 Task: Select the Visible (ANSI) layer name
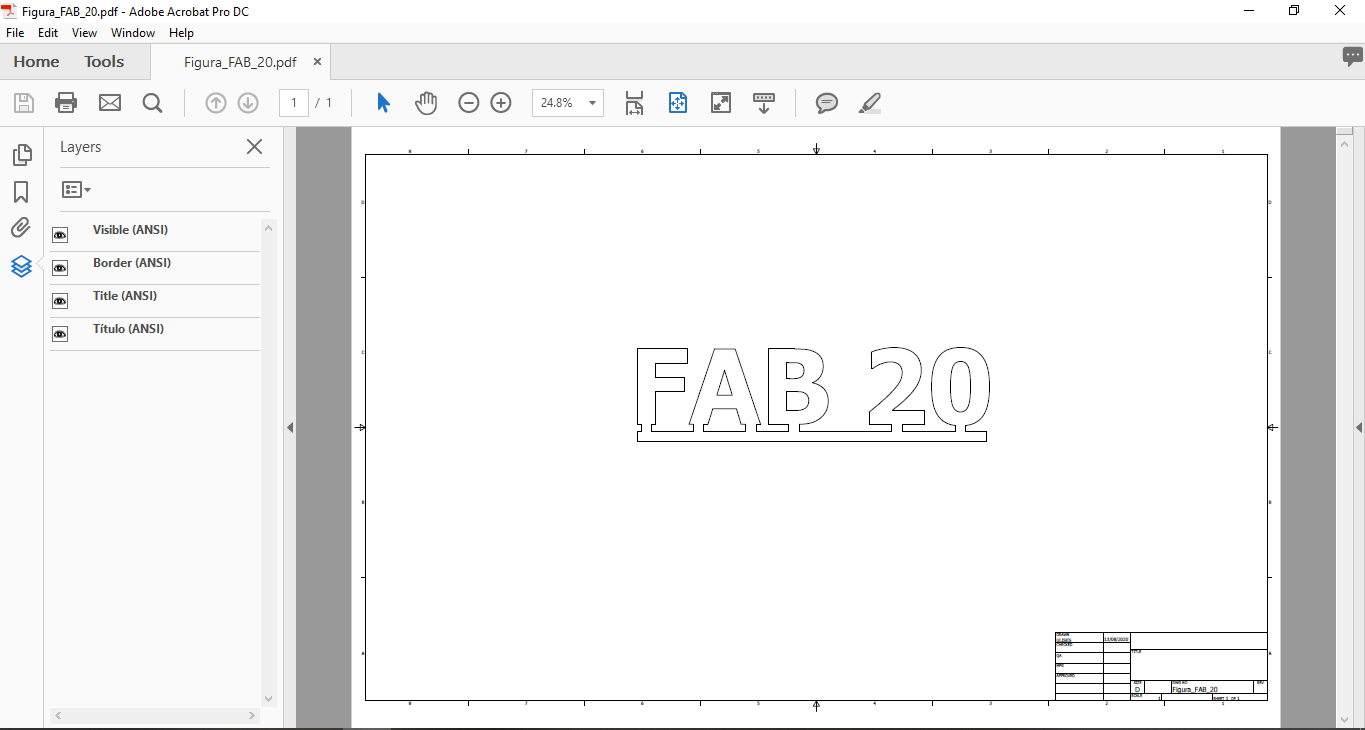pyautogui.click(x=130, y=230)
